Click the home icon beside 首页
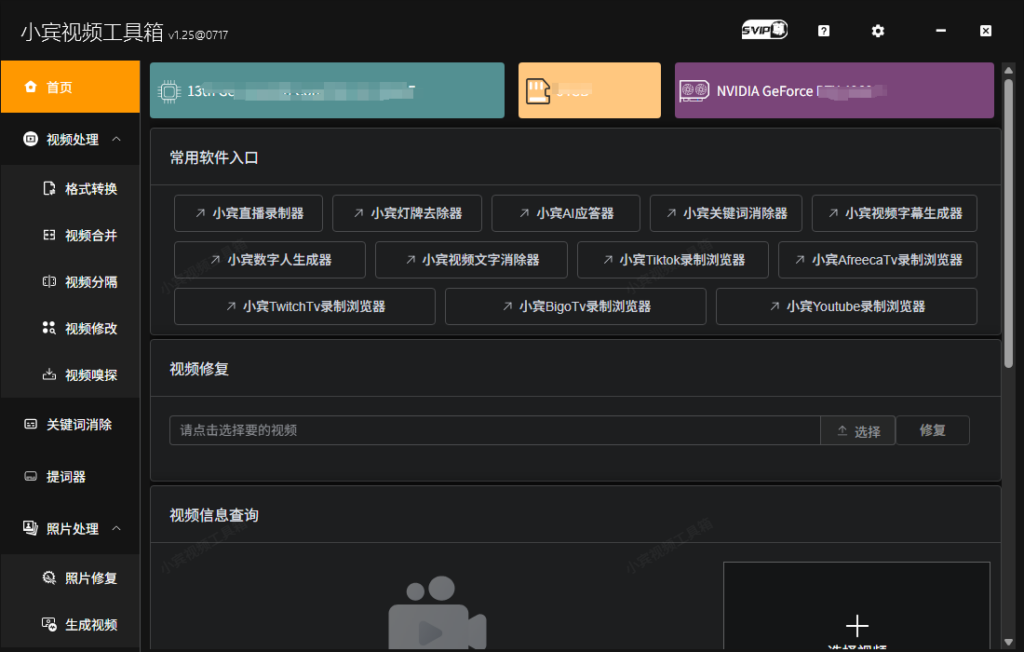 click(31, 87)
